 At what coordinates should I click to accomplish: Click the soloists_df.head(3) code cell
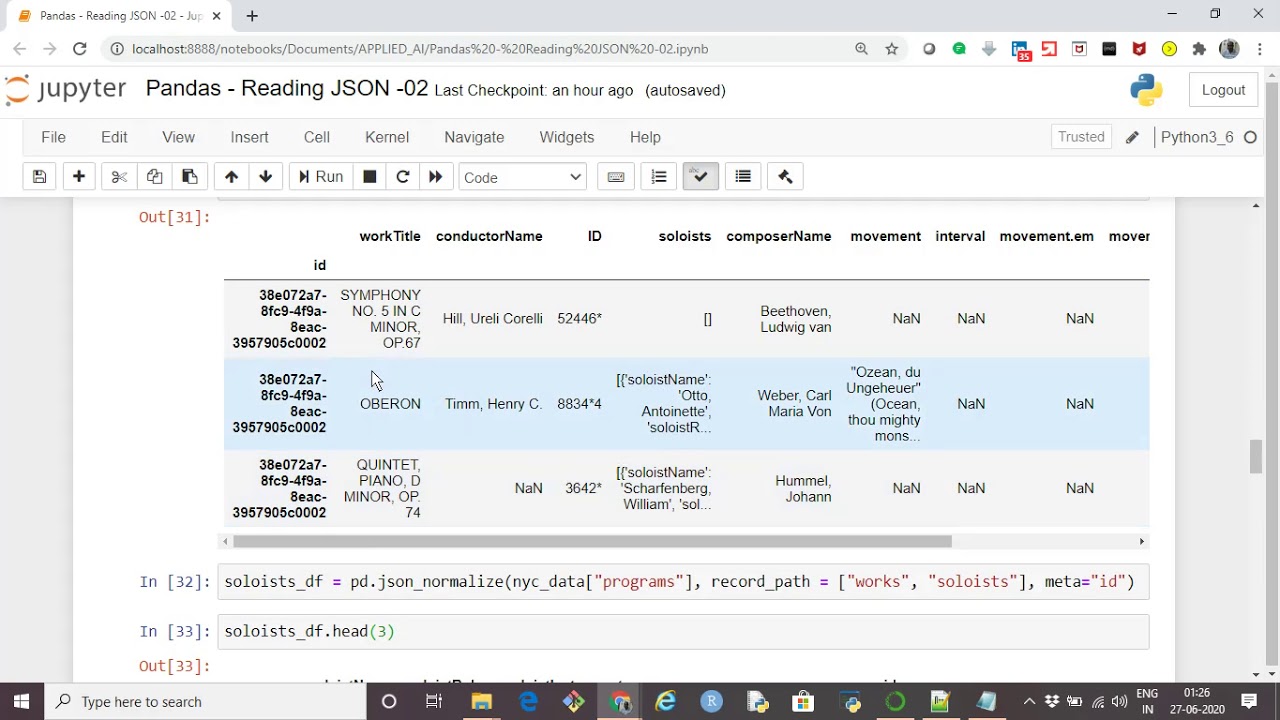point(683,631)
